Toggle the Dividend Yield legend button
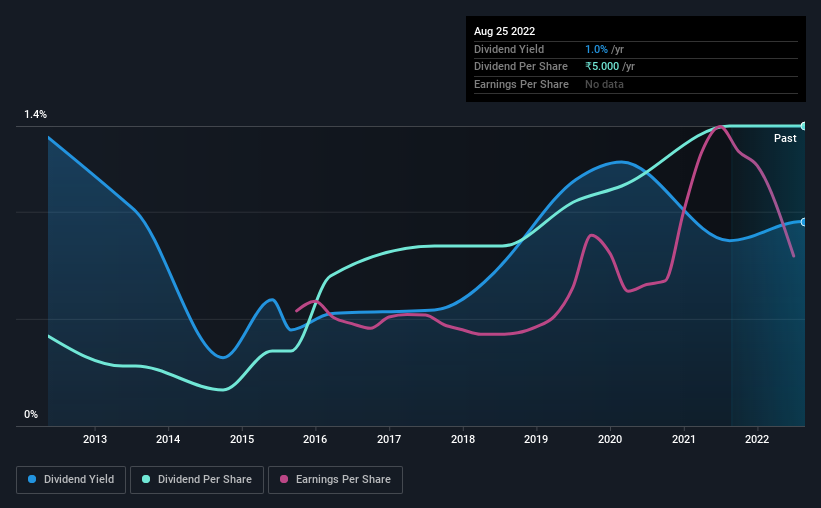821x508 pixels. [71, 480]
